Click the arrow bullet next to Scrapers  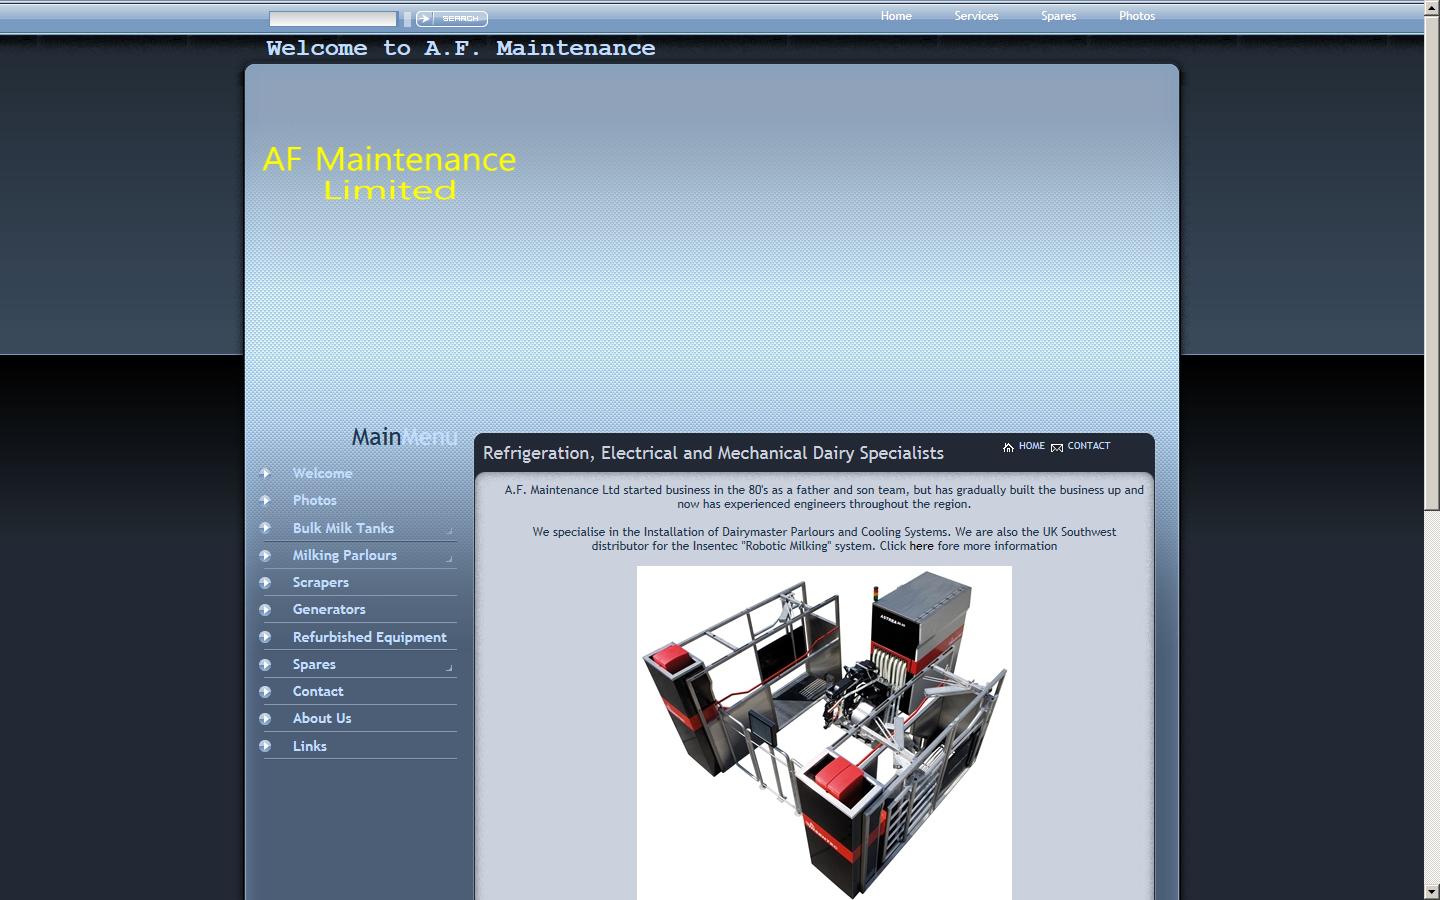(x=266, y=582)
